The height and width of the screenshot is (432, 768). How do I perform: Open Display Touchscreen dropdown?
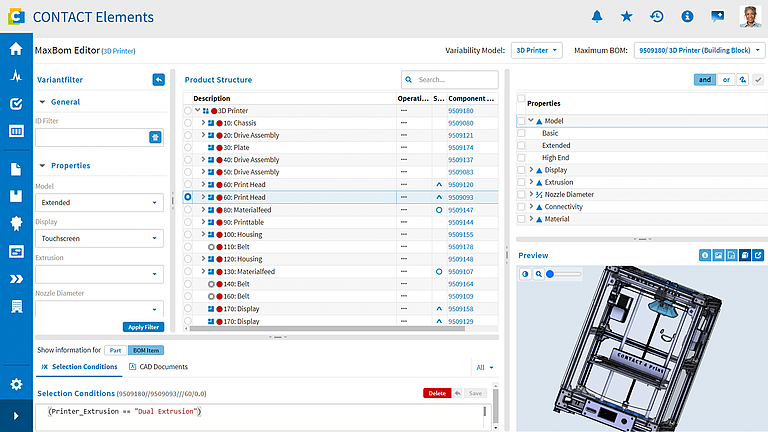(x=99, y=238)
